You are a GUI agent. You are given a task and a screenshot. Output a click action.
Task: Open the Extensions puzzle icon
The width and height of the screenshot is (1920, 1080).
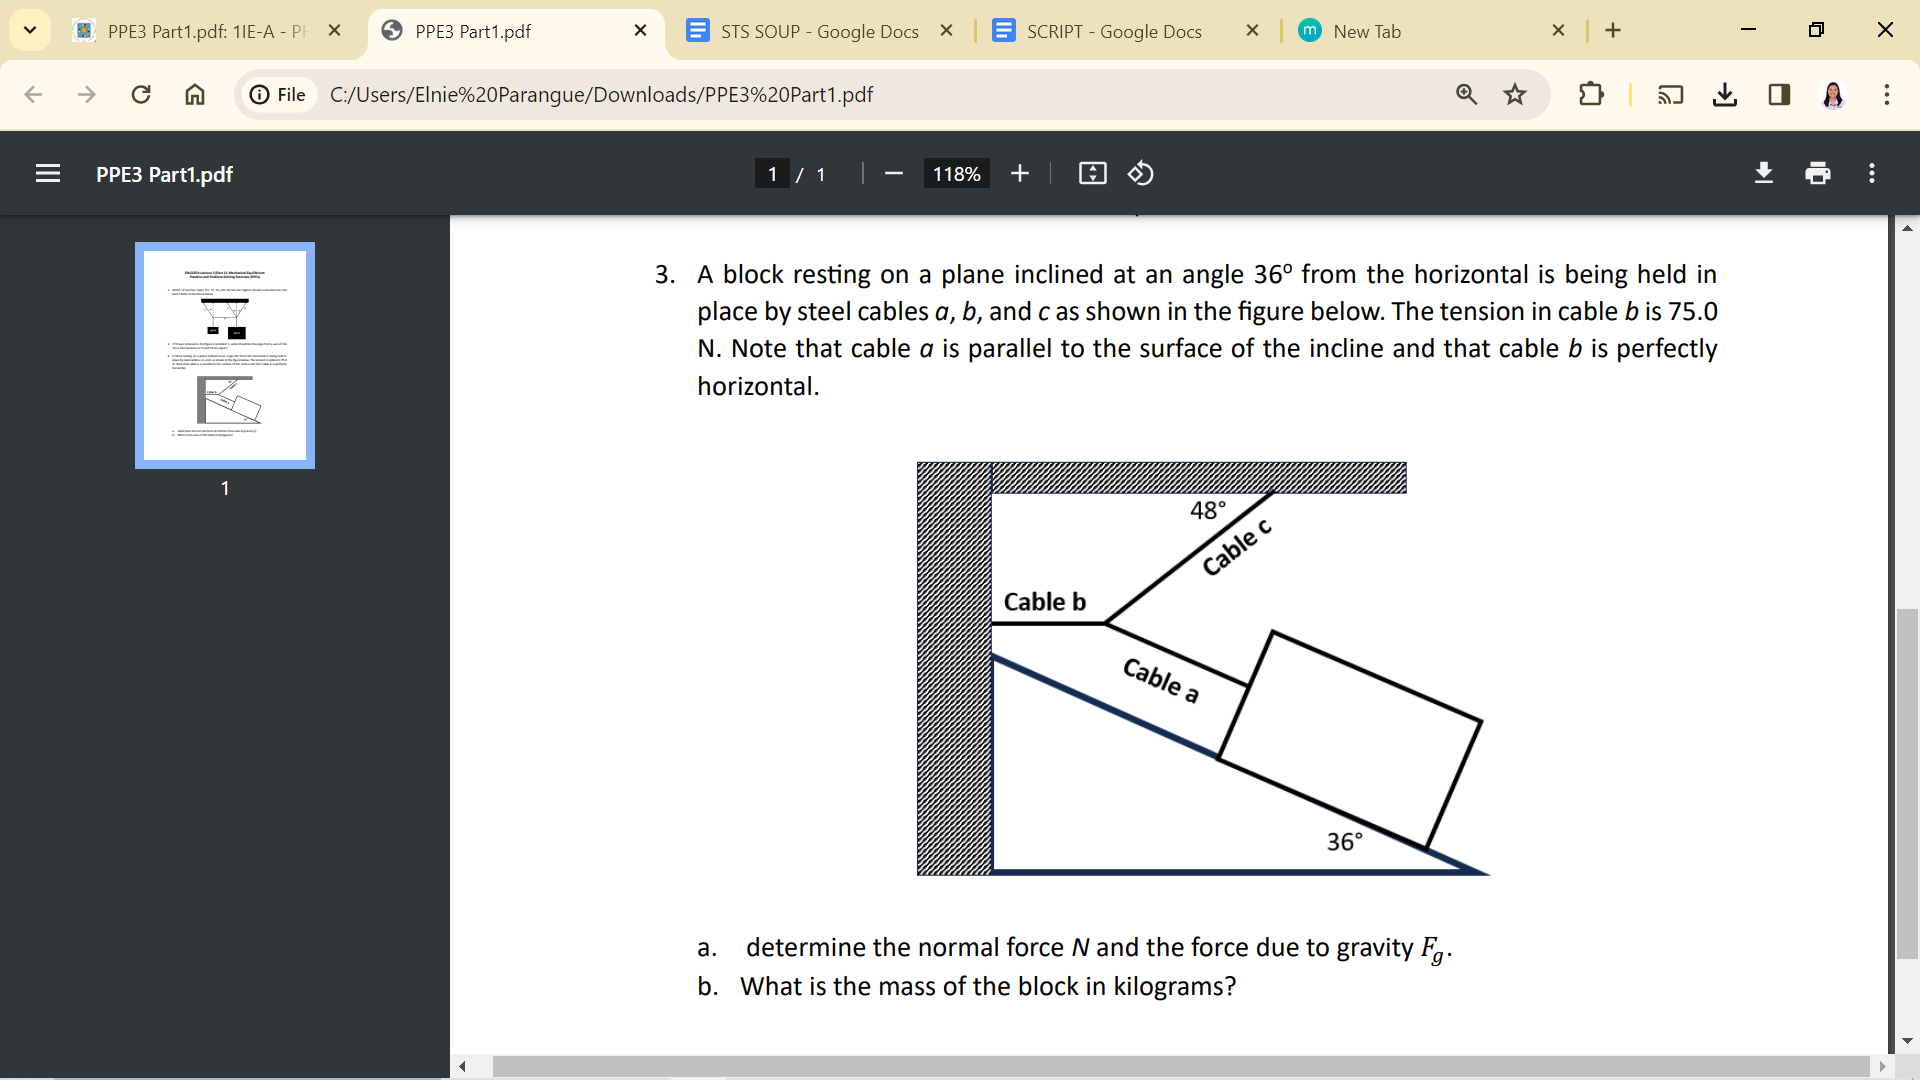[x=1590, y=94]
